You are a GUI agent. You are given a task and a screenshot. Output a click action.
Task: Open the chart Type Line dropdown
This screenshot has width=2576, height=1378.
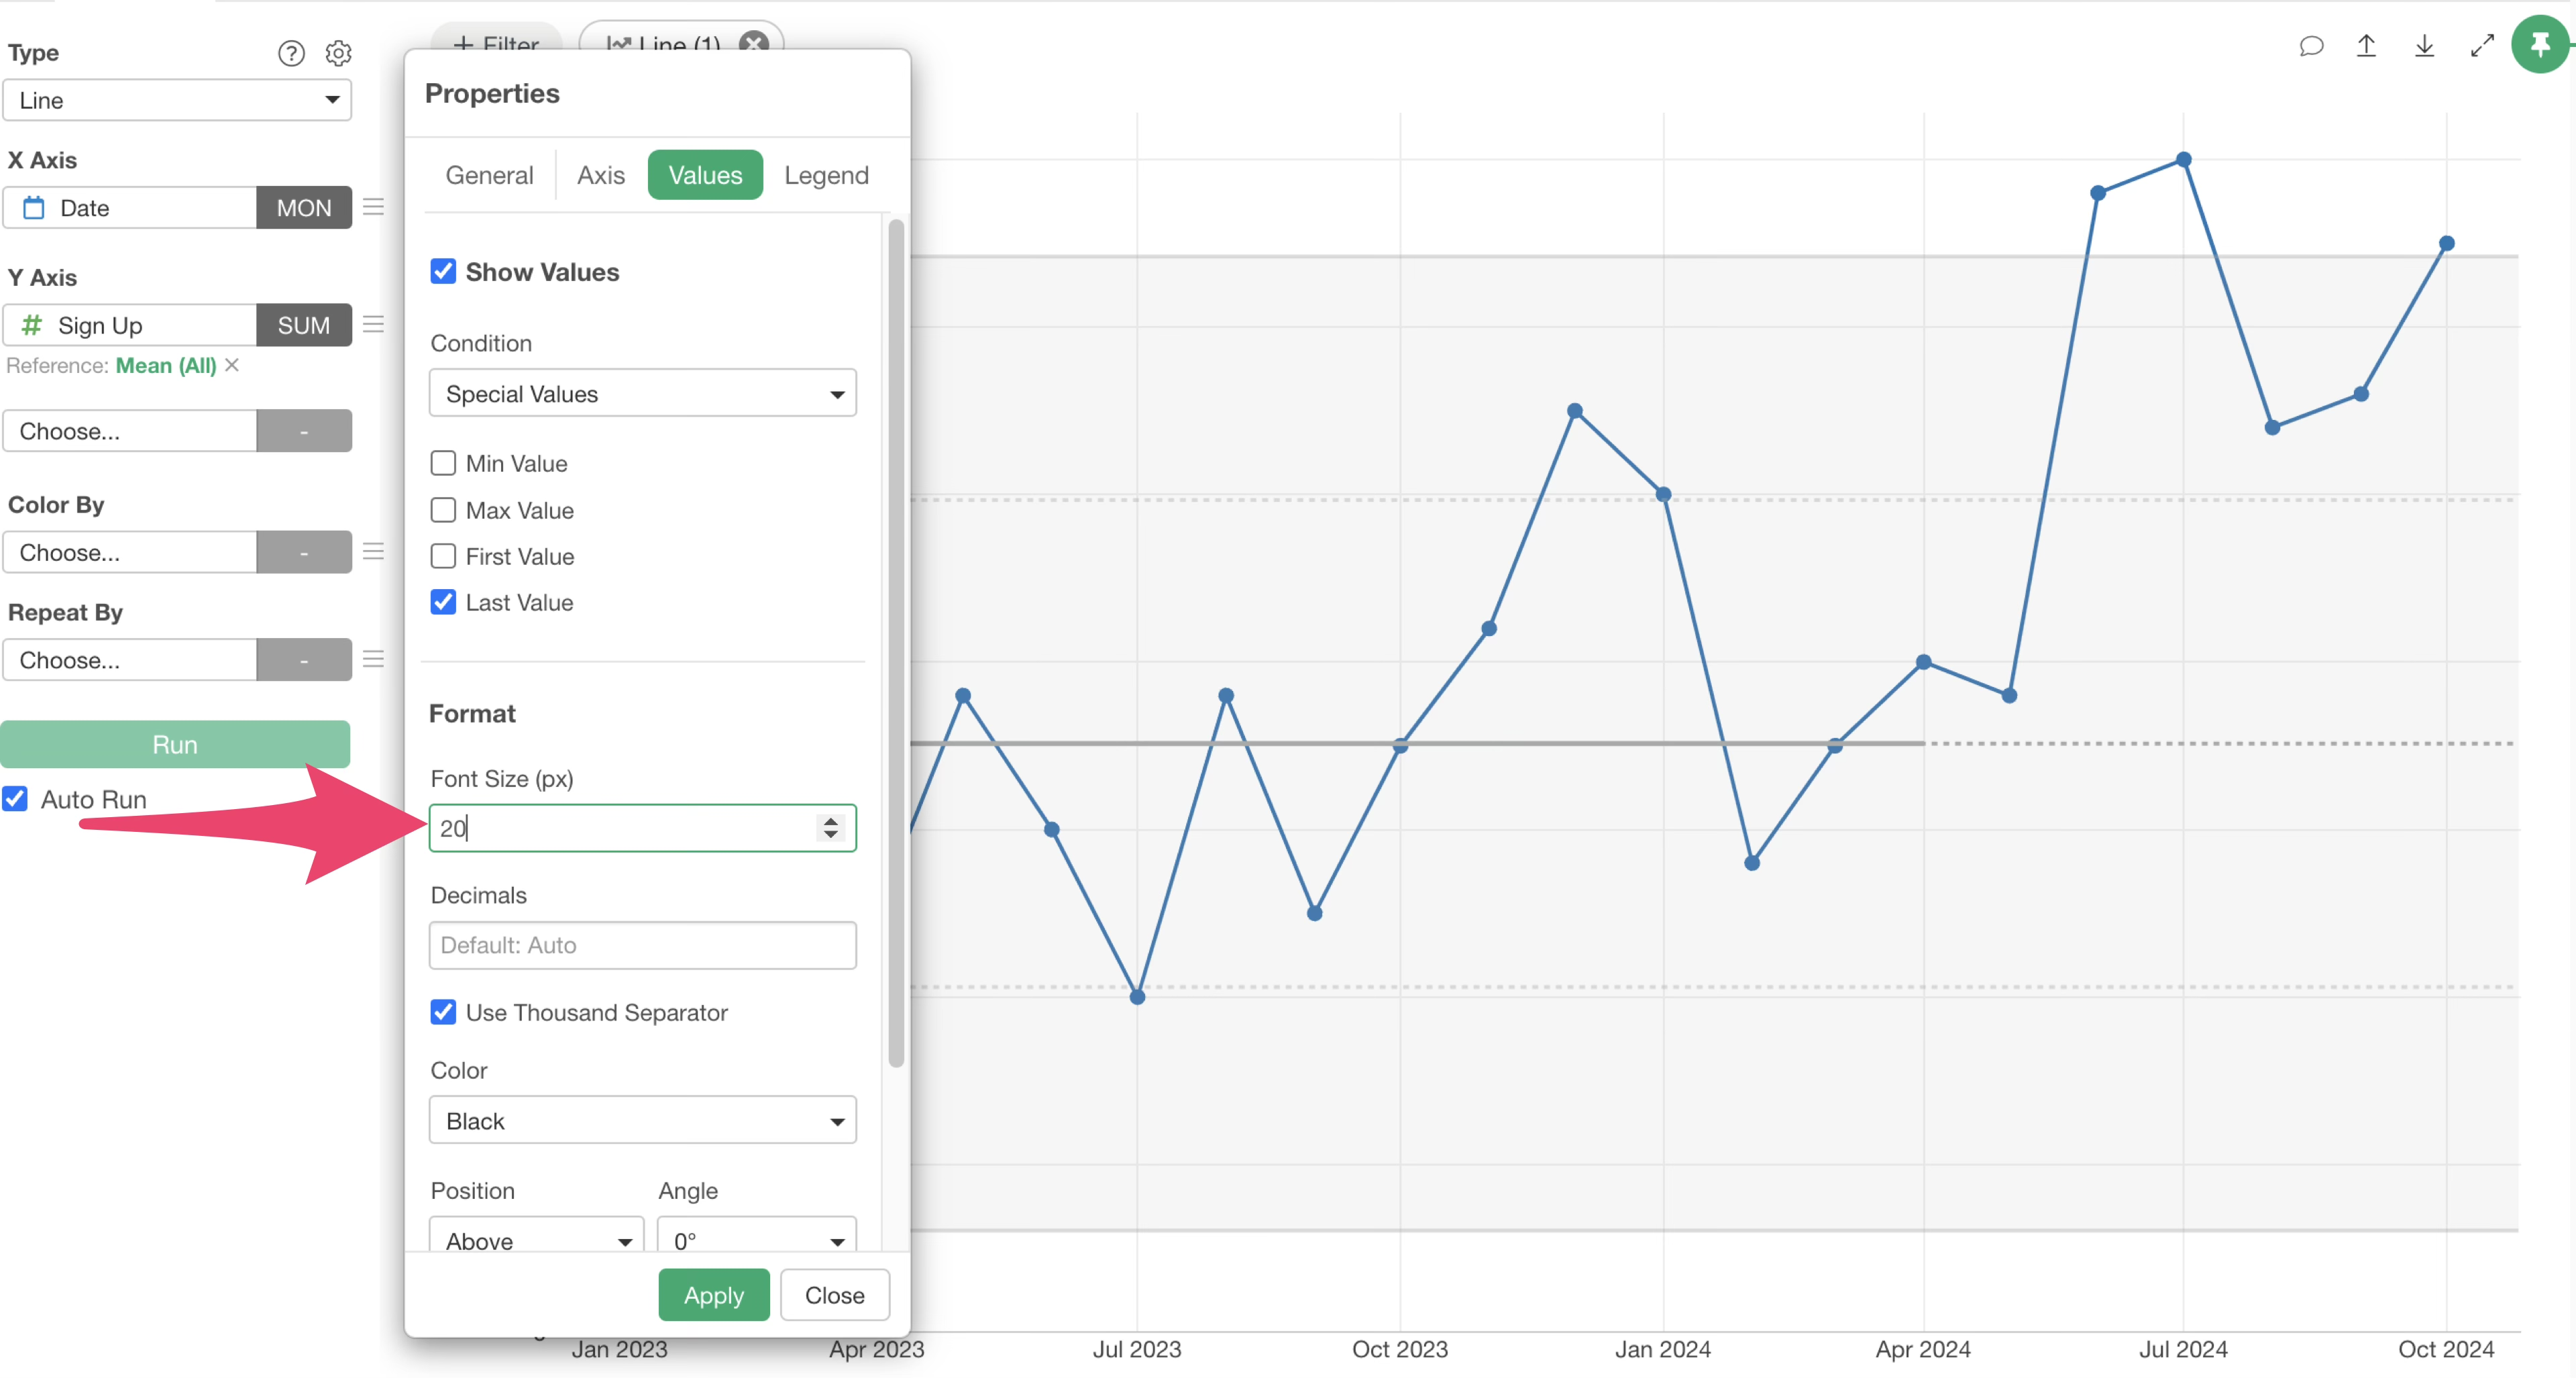coord(177,100)
